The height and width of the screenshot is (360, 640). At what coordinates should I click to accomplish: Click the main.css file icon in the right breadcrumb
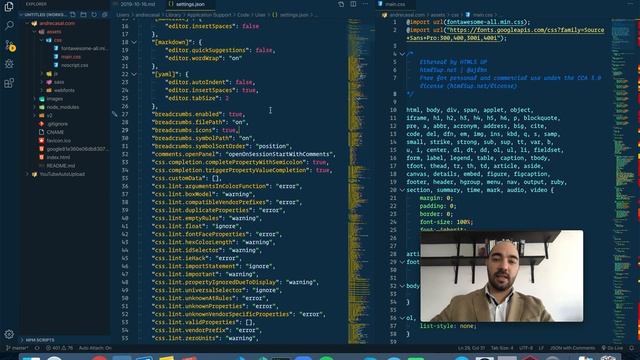[x=468, y=15]
